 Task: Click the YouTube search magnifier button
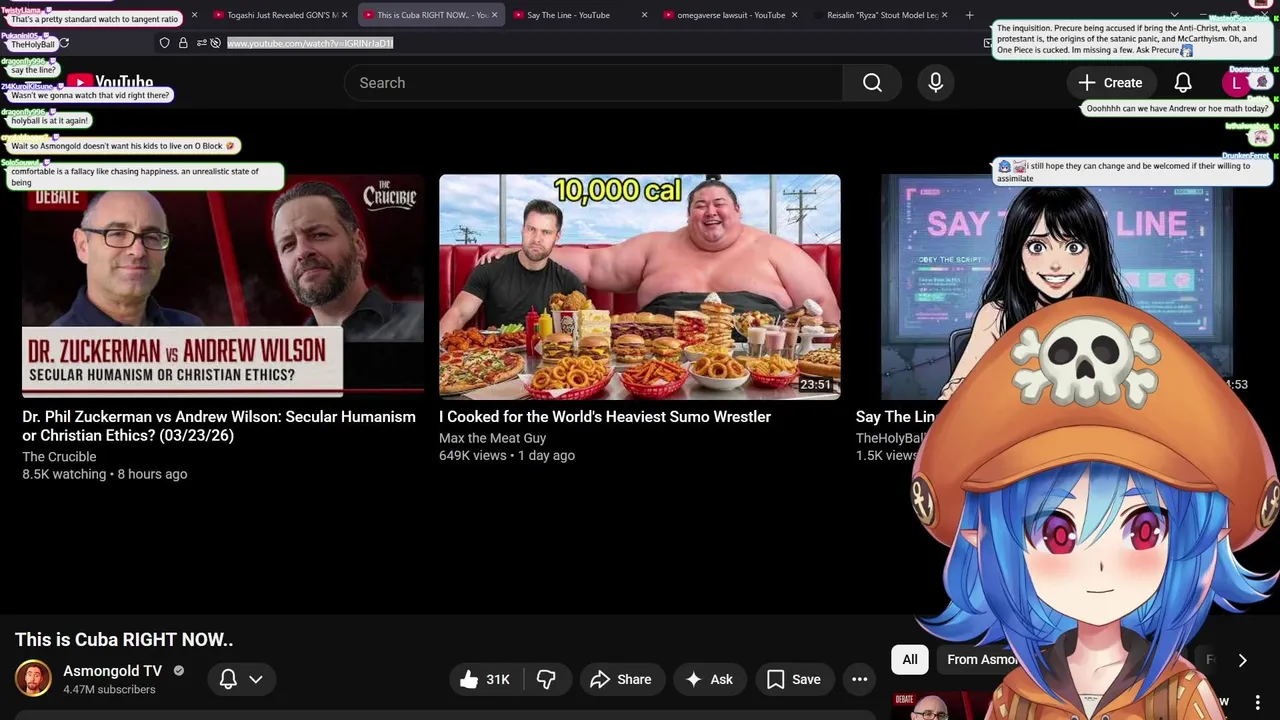[872, 83]
